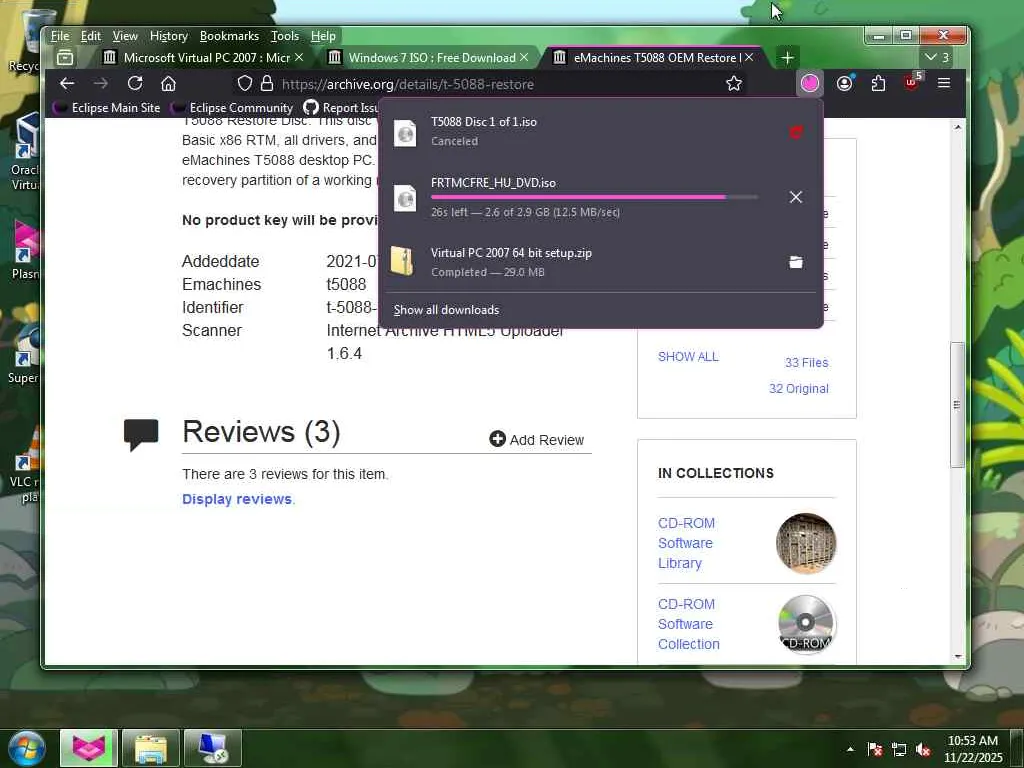Open the tab overview button left of tabs
1024x768 pixels.
click(x=65, y=57)
